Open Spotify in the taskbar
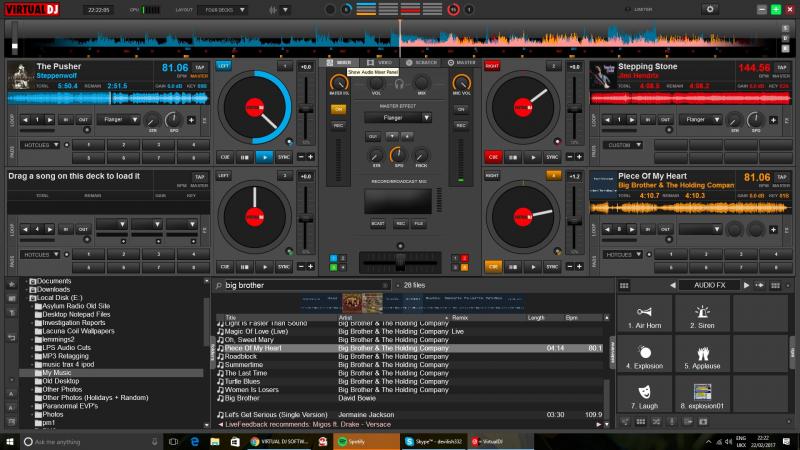The width and height of the screenshot is (800, 450). pos(366,441)
